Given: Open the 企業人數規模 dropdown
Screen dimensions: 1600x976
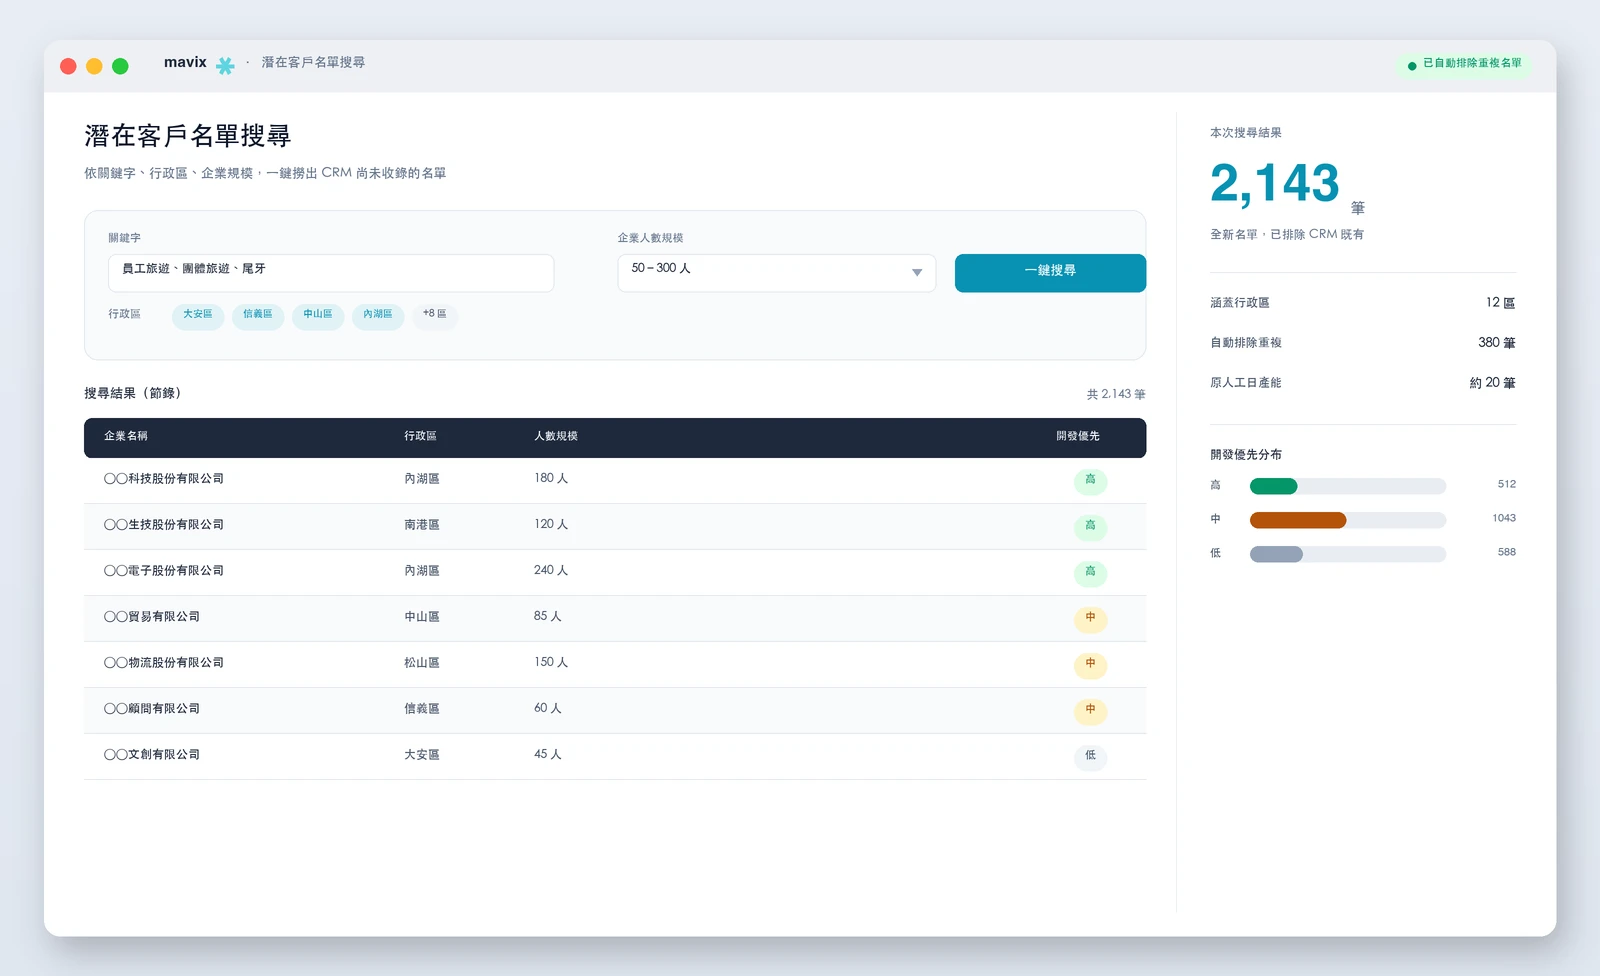Looking at the screenshot, I should click(x=776, y=273).
